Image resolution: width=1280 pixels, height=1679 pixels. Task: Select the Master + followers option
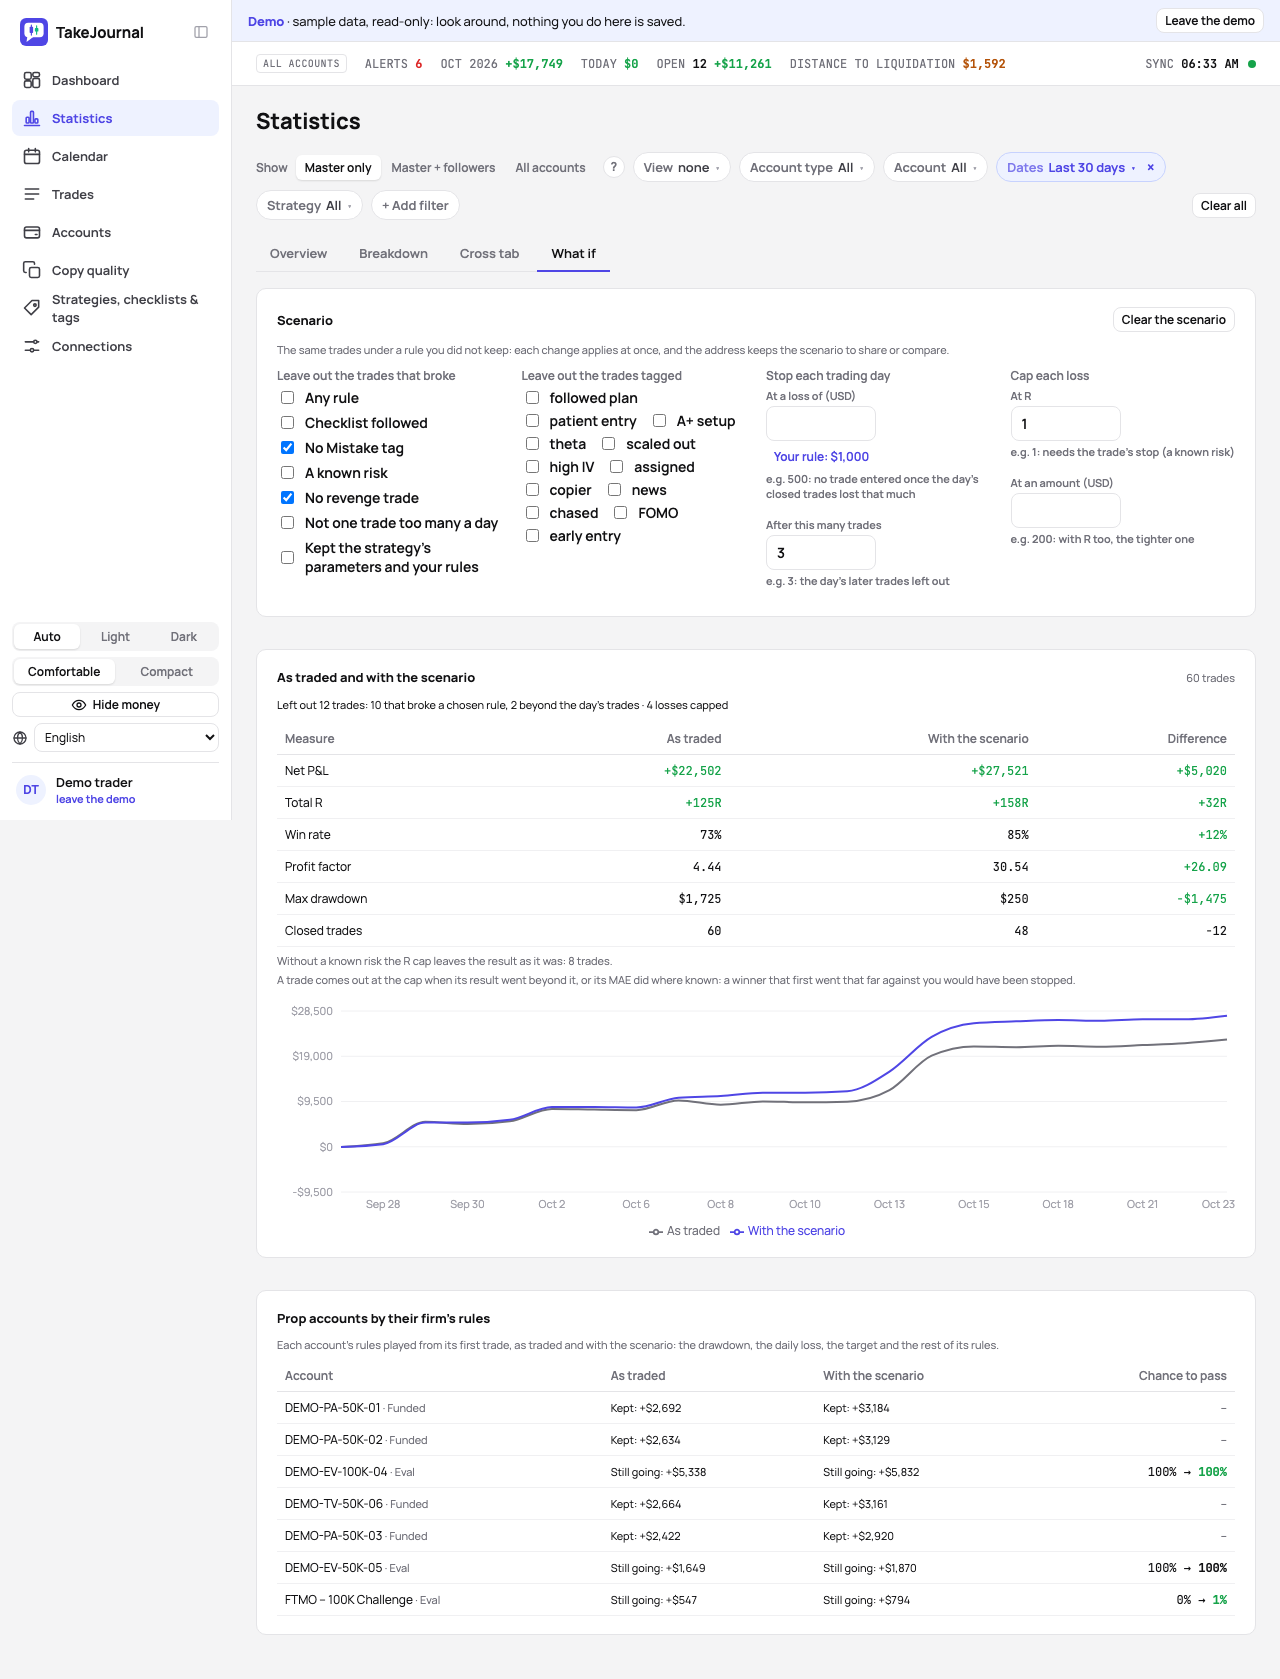(443, 168)
